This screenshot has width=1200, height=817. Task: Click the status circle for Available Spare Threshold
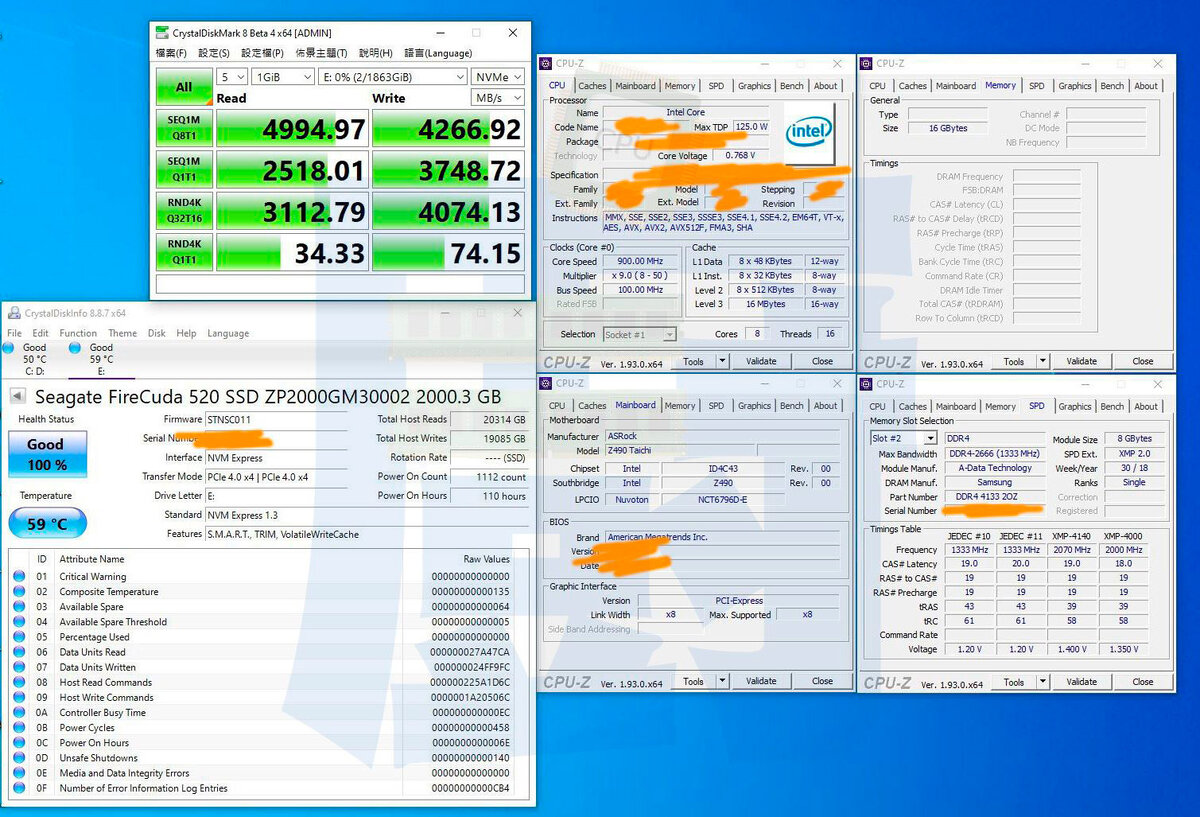click(x=19, y=622)
